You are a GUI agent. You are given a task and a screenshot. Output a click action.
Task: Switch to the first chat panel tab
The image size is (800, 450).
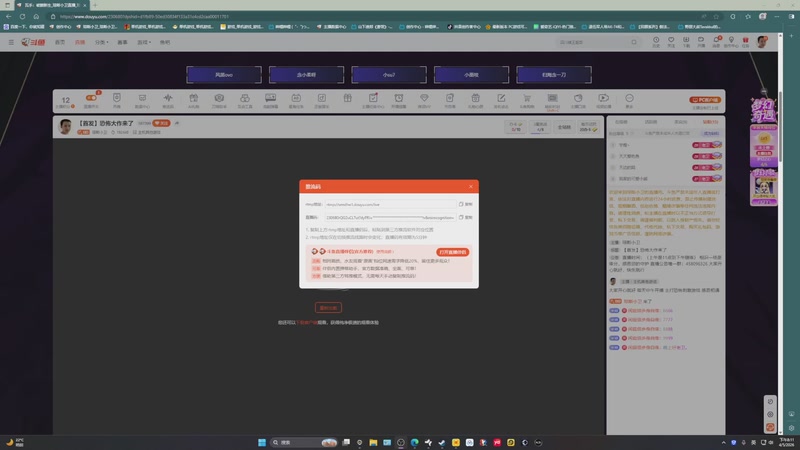point(621,122)
